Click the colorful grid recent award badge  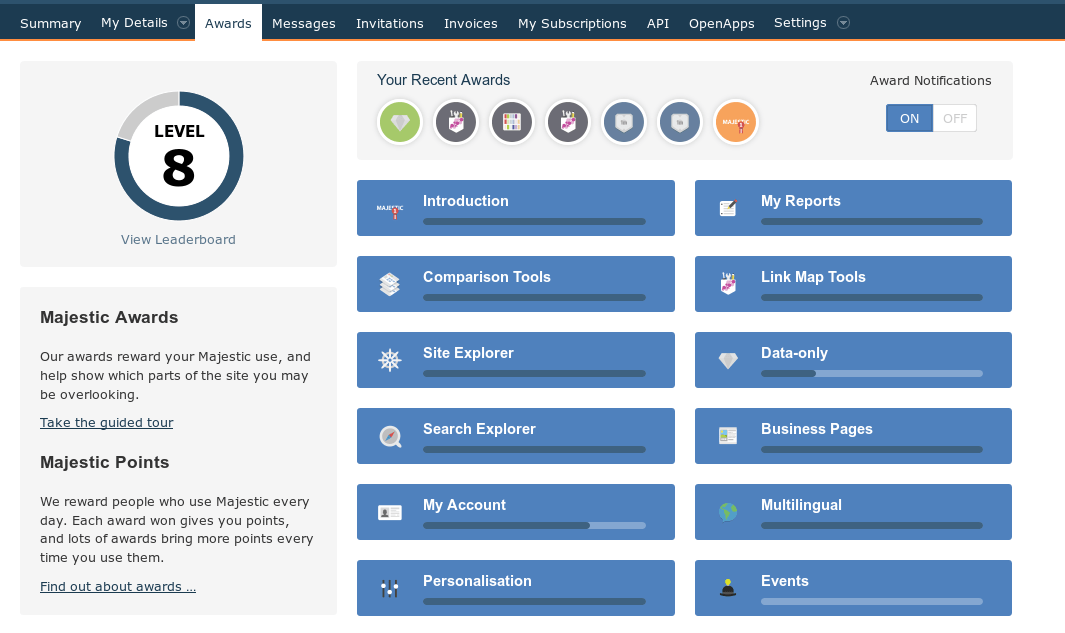511,122
